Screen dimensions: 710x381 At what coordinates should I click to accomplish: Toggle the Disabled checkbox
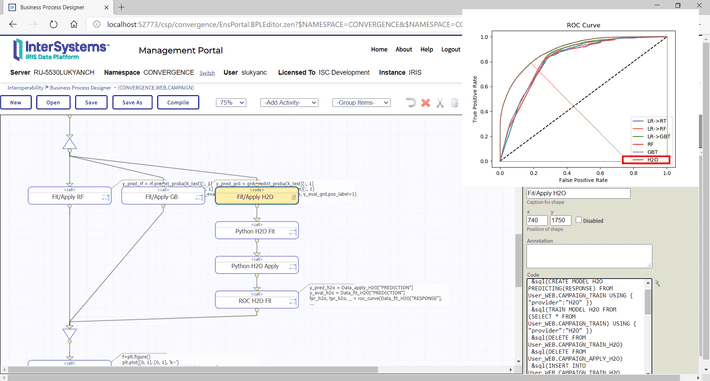(x=578, y=220)
